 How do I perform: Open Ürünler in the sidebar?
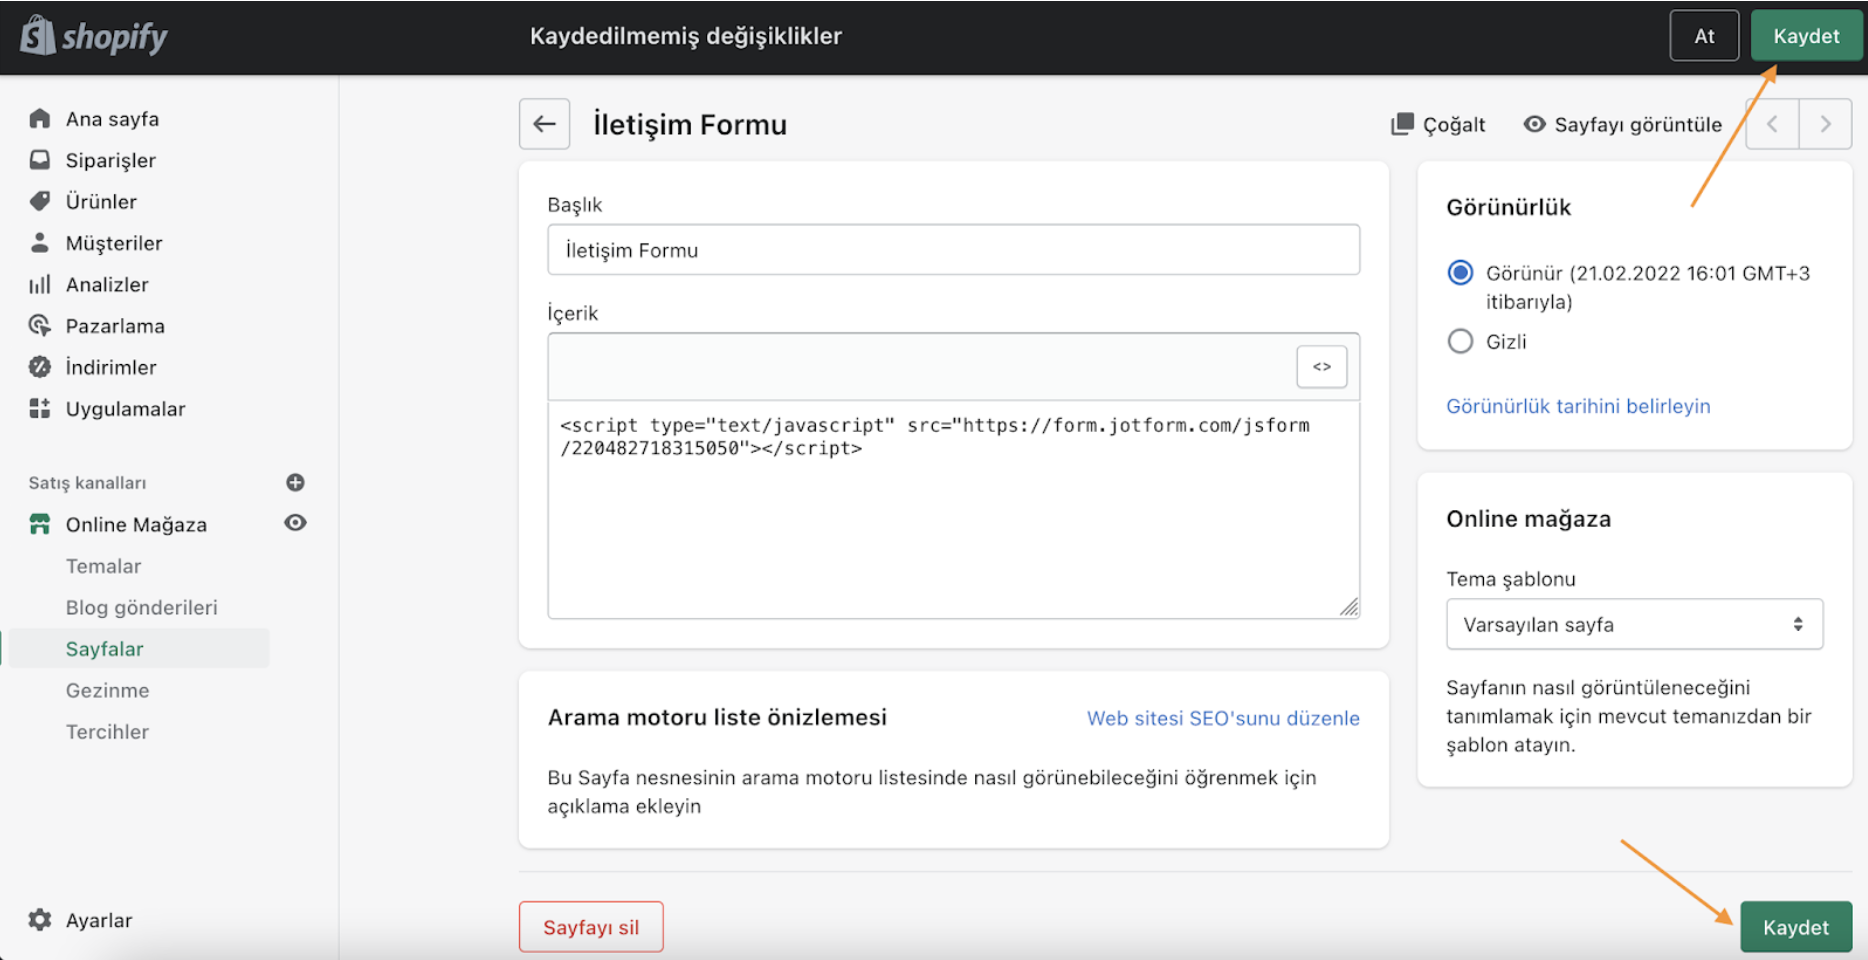point(101,201)
